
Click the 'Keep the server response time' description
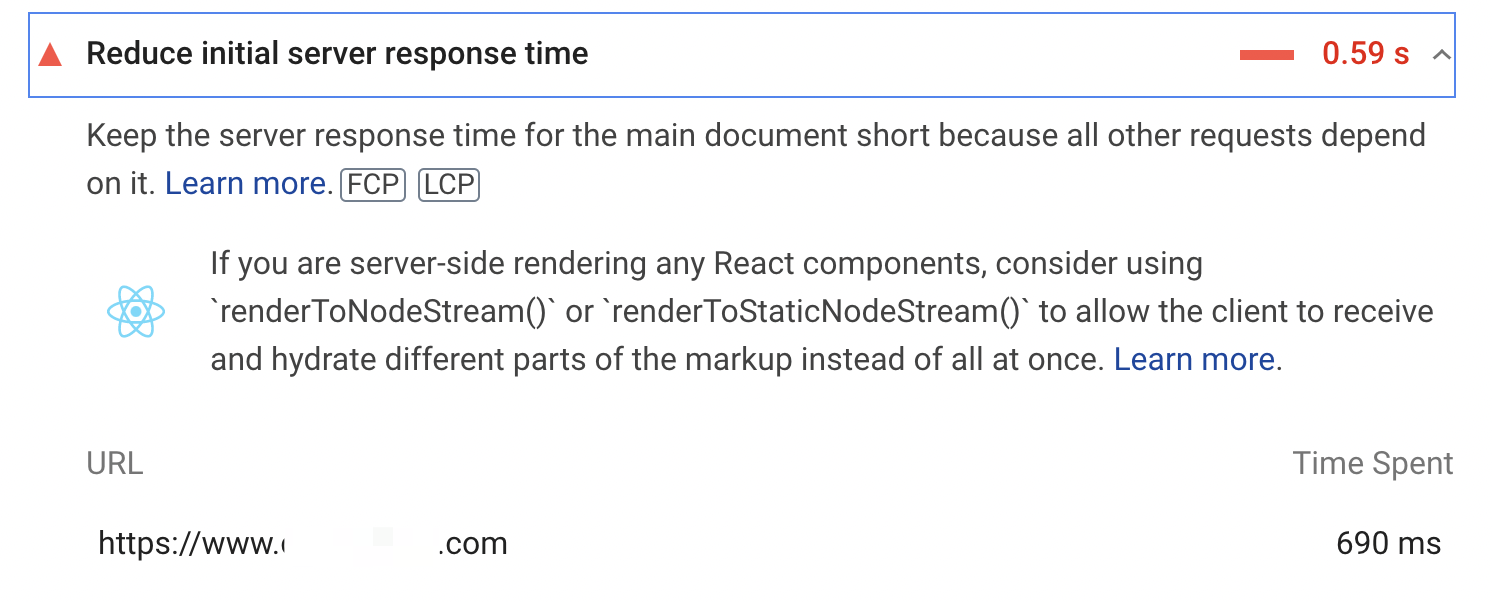click(756, 160)
